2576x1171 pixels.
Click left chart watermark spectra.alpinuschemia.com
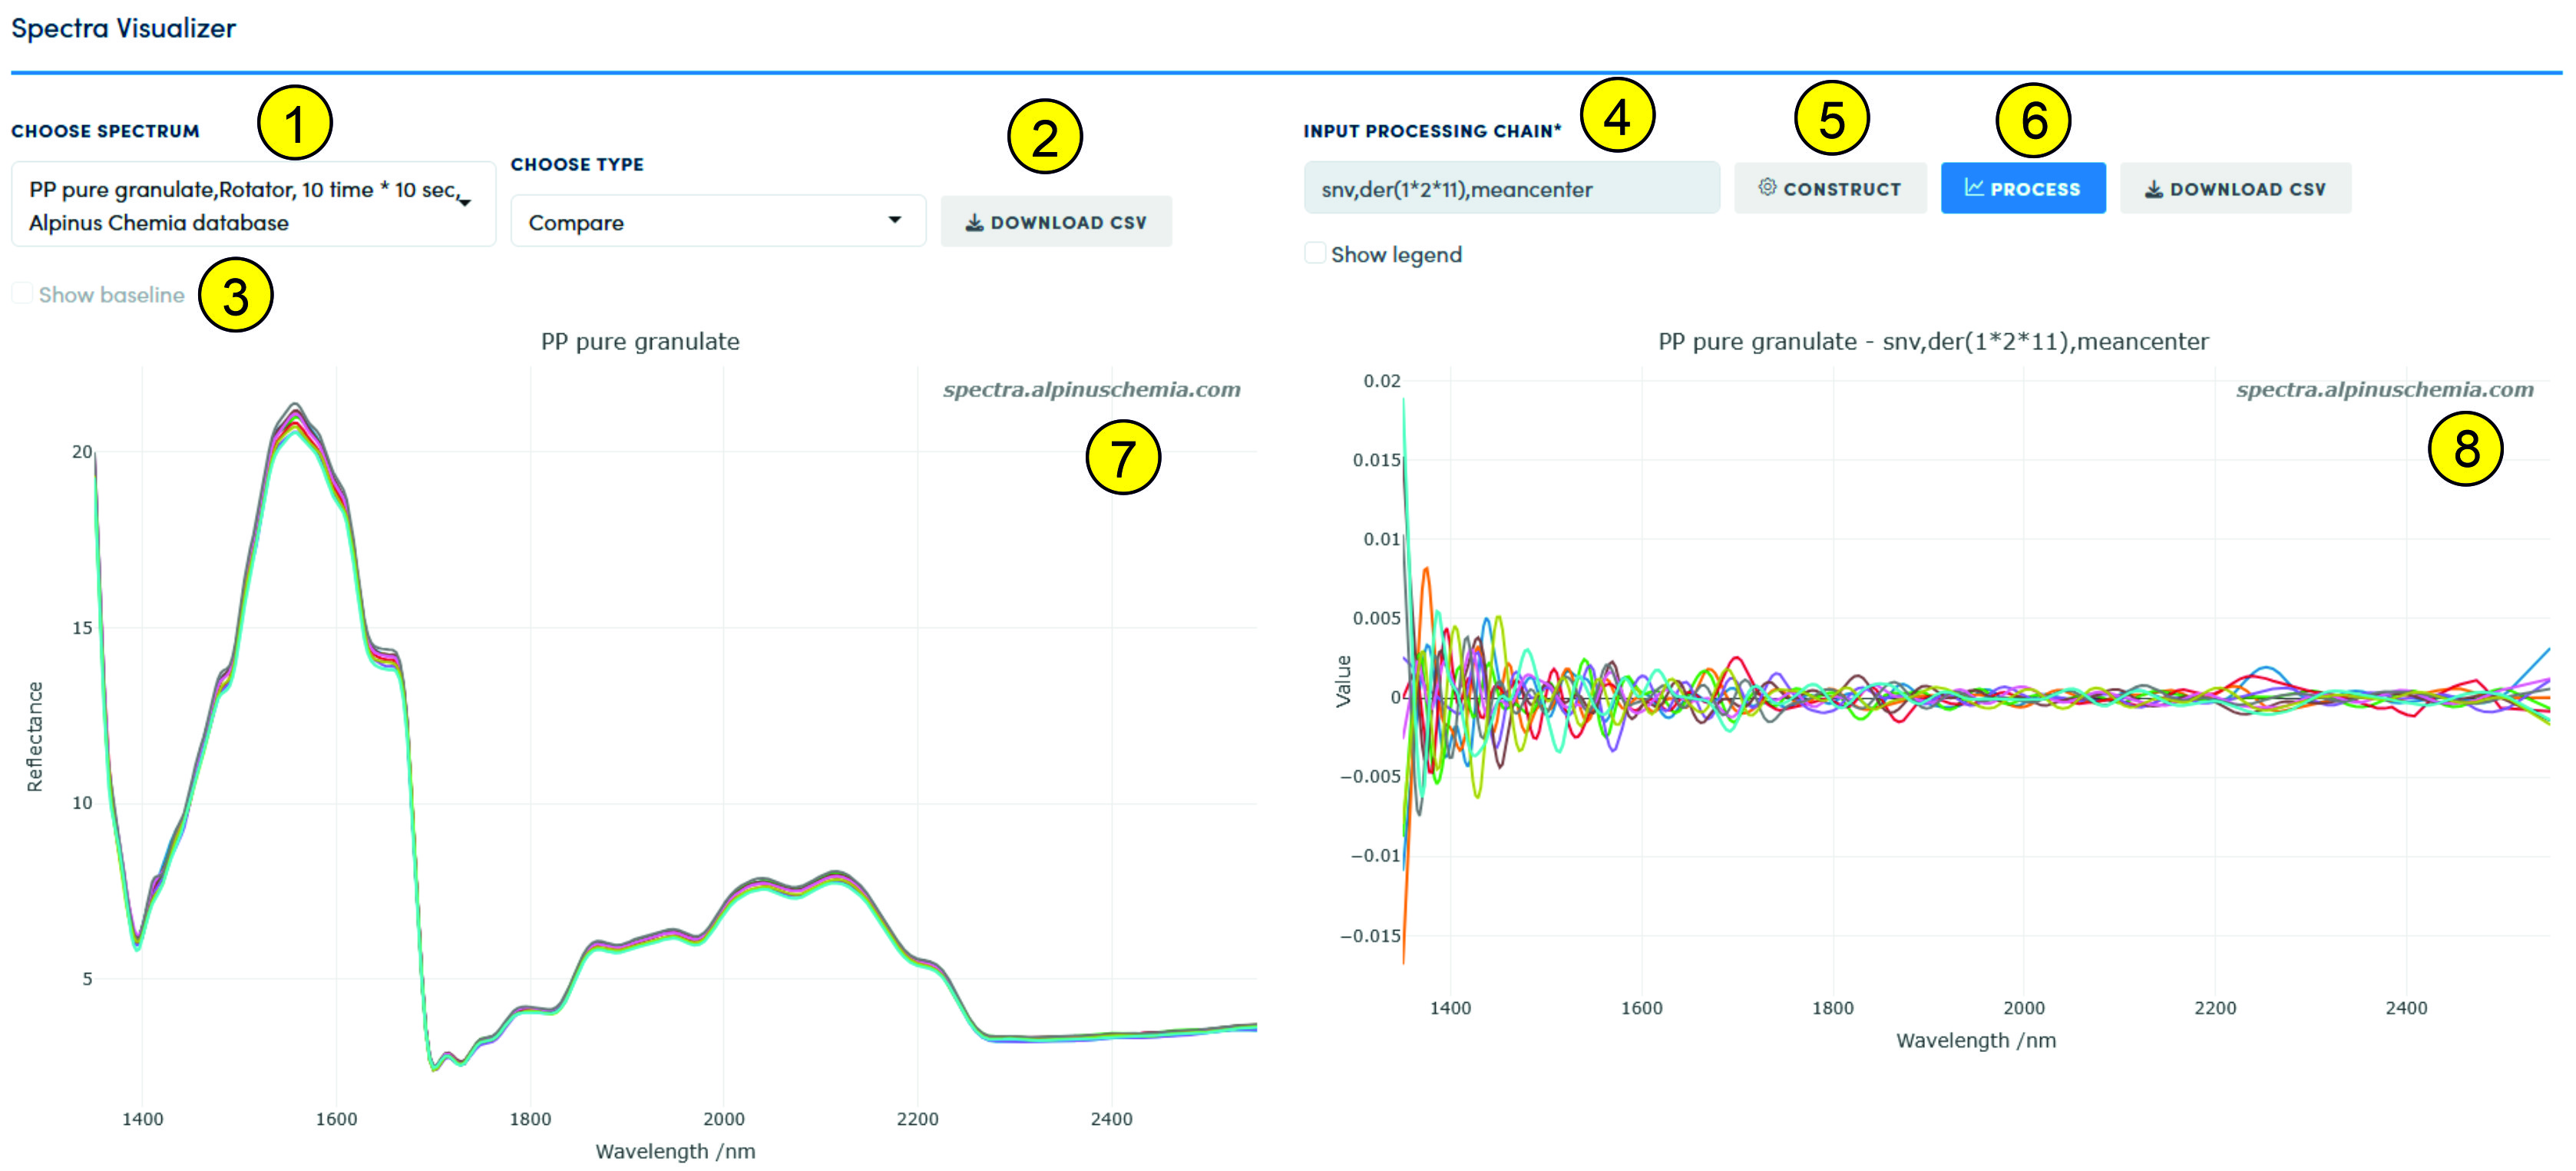(x=1091, y=389)
